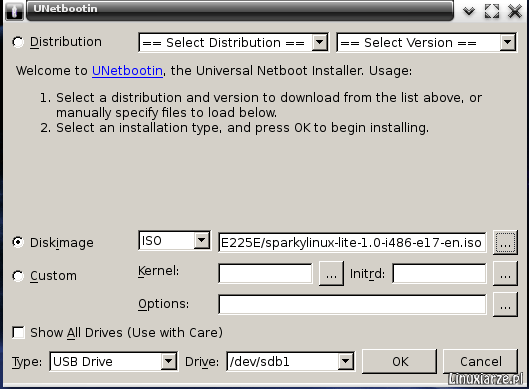Image resolution: width=529 pixels, height=389 pixels.
Task: Browse for an Options file
Action: pos(505,305)
